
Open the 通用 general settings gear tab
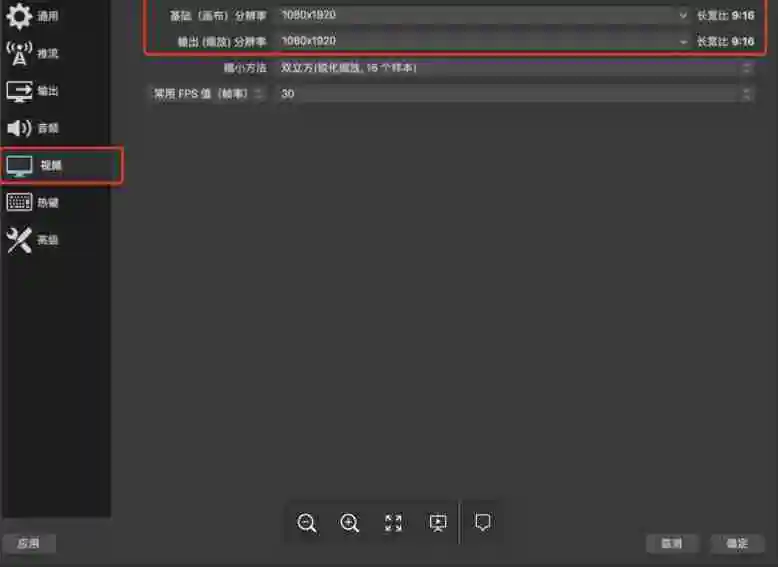click(x=33, y=16)
